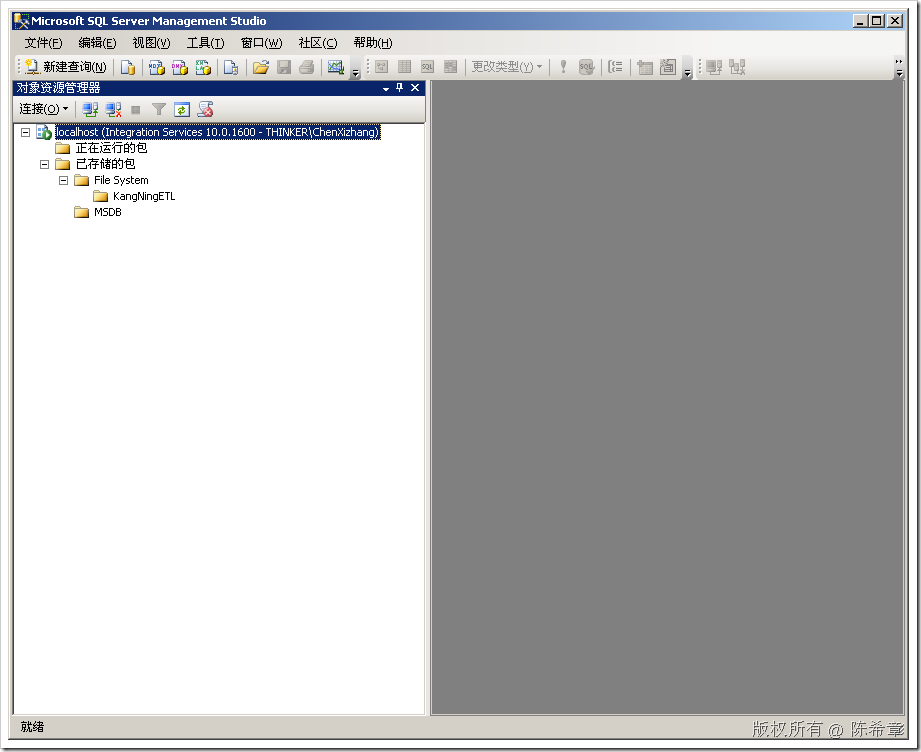The width and height of the screenshot is (921, 752).
Task: Click the Verify SQL syntax icon
Action: click(x=586, y=67)
